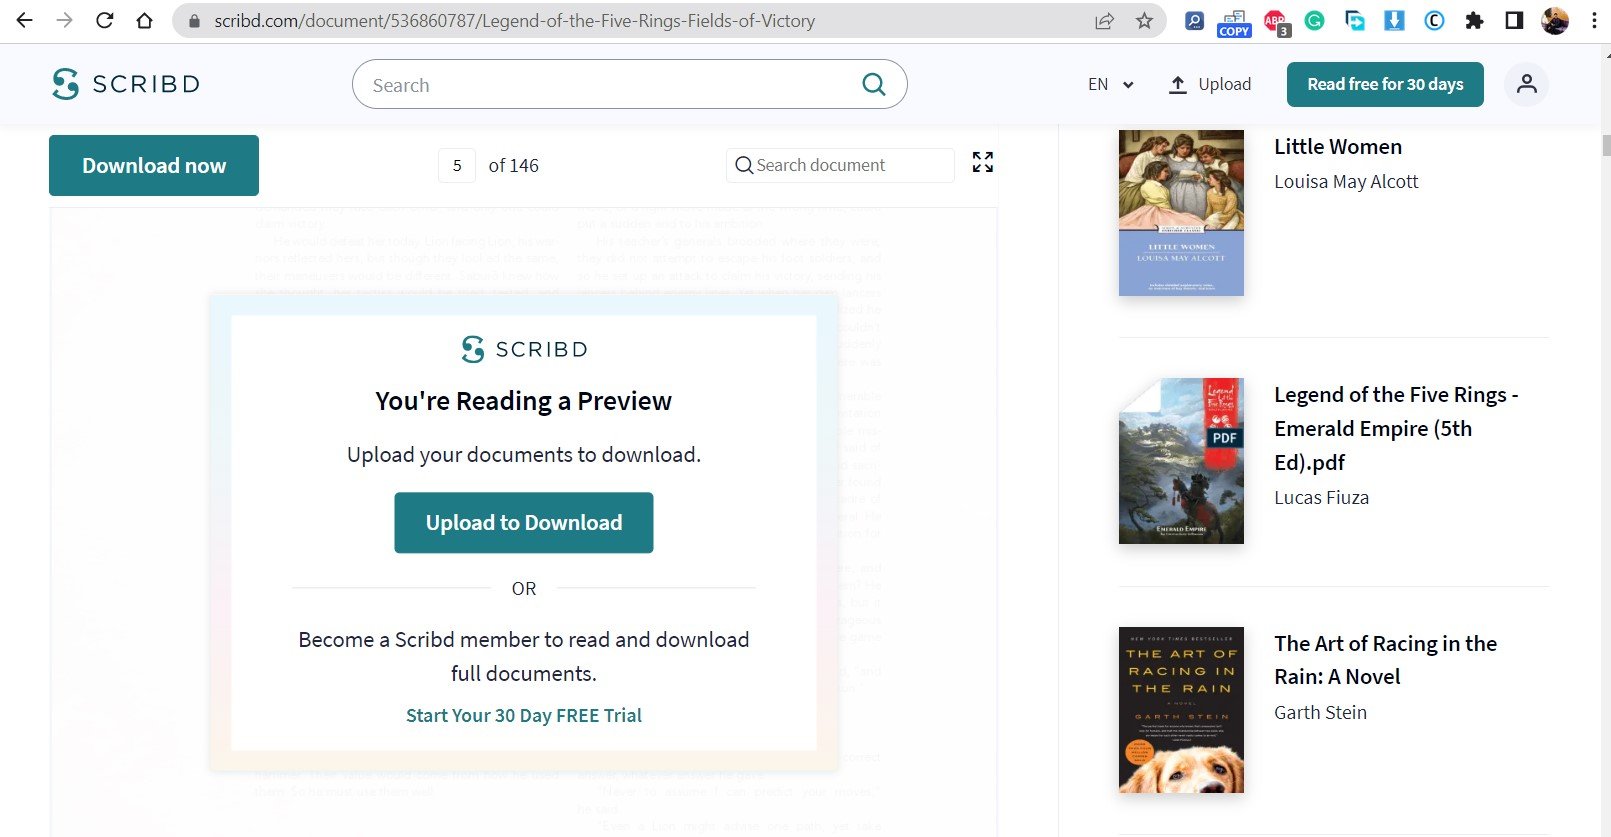Toggle fullscreen document view

982,162
